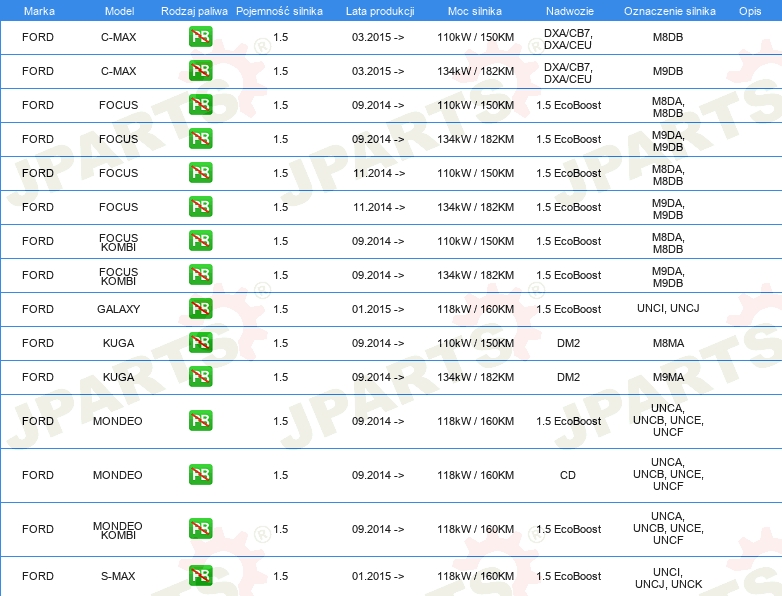782x596 pixels.
Task: Click 1.5 engine capacity in the S-MAX row
Action: [281, 576]
